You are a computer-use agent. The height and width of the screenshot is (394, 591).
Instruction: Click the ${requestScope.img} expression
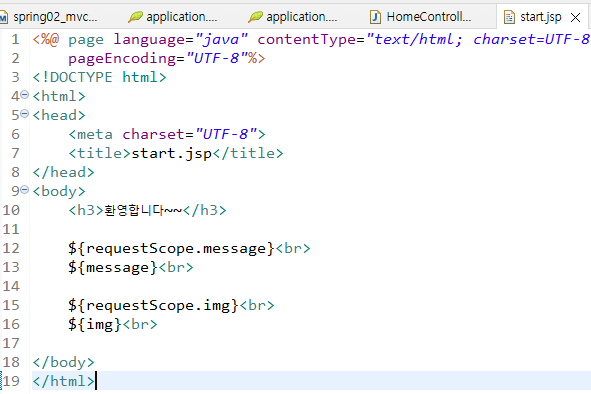click(153, 305)
